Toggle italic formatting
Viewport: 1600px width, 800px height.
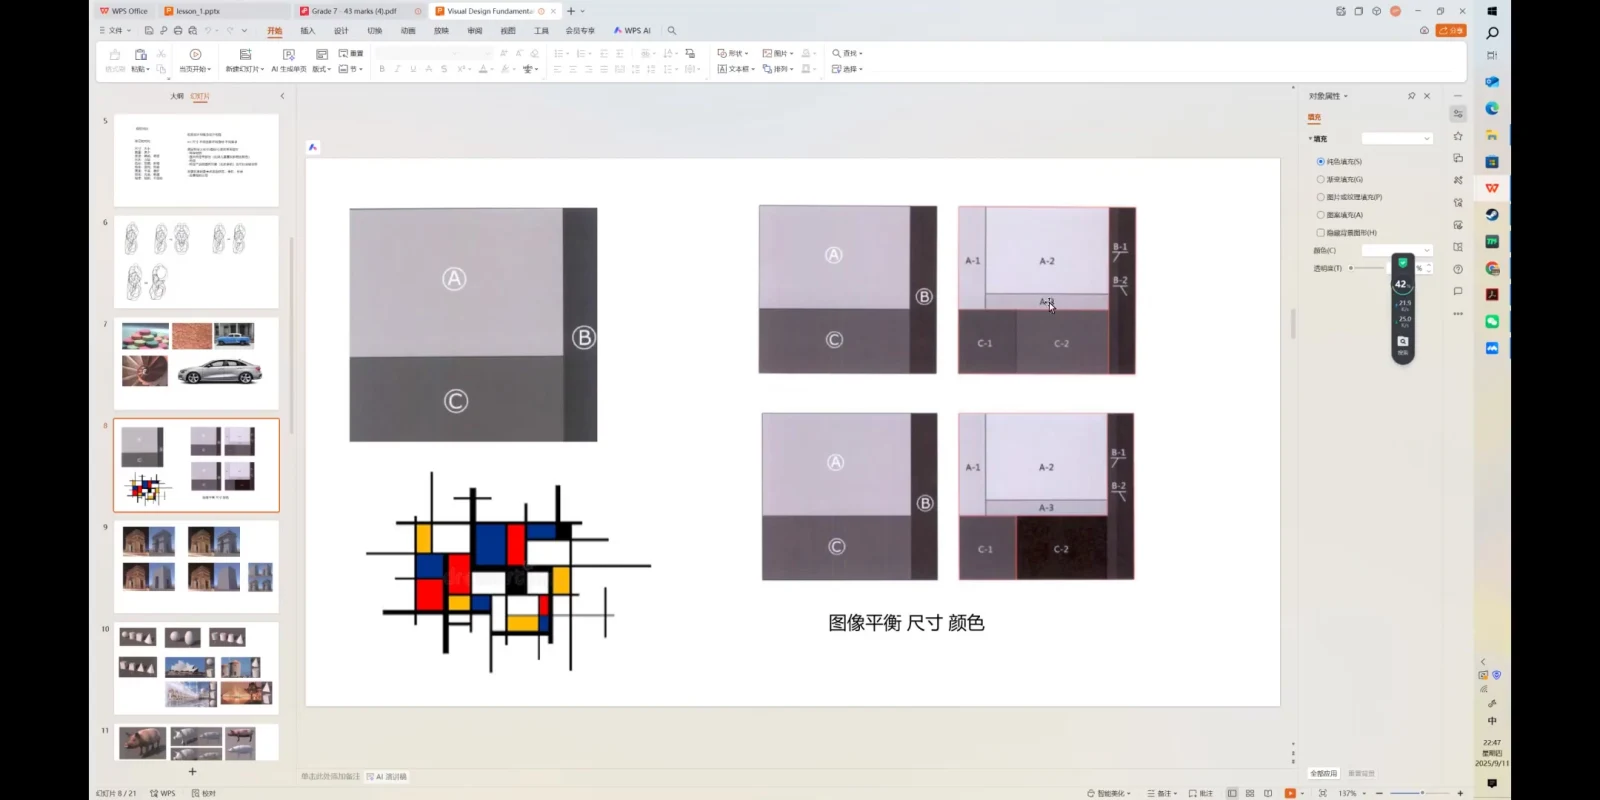397,69
